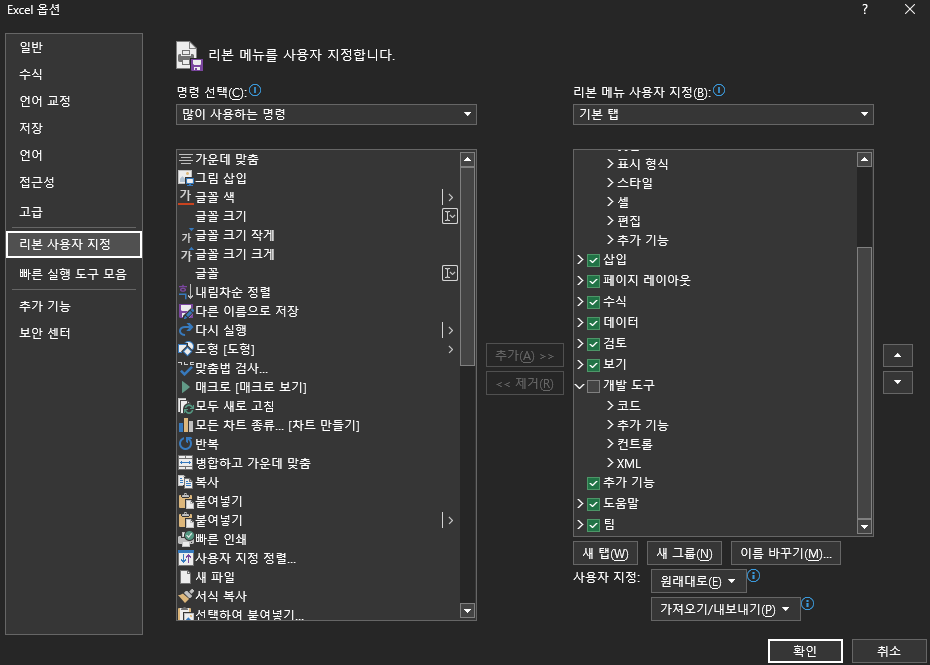Screen dimensions: 930x665
Task: Click the ribbon tabs list scroll up arrow
Action: (x=864, y=159)
